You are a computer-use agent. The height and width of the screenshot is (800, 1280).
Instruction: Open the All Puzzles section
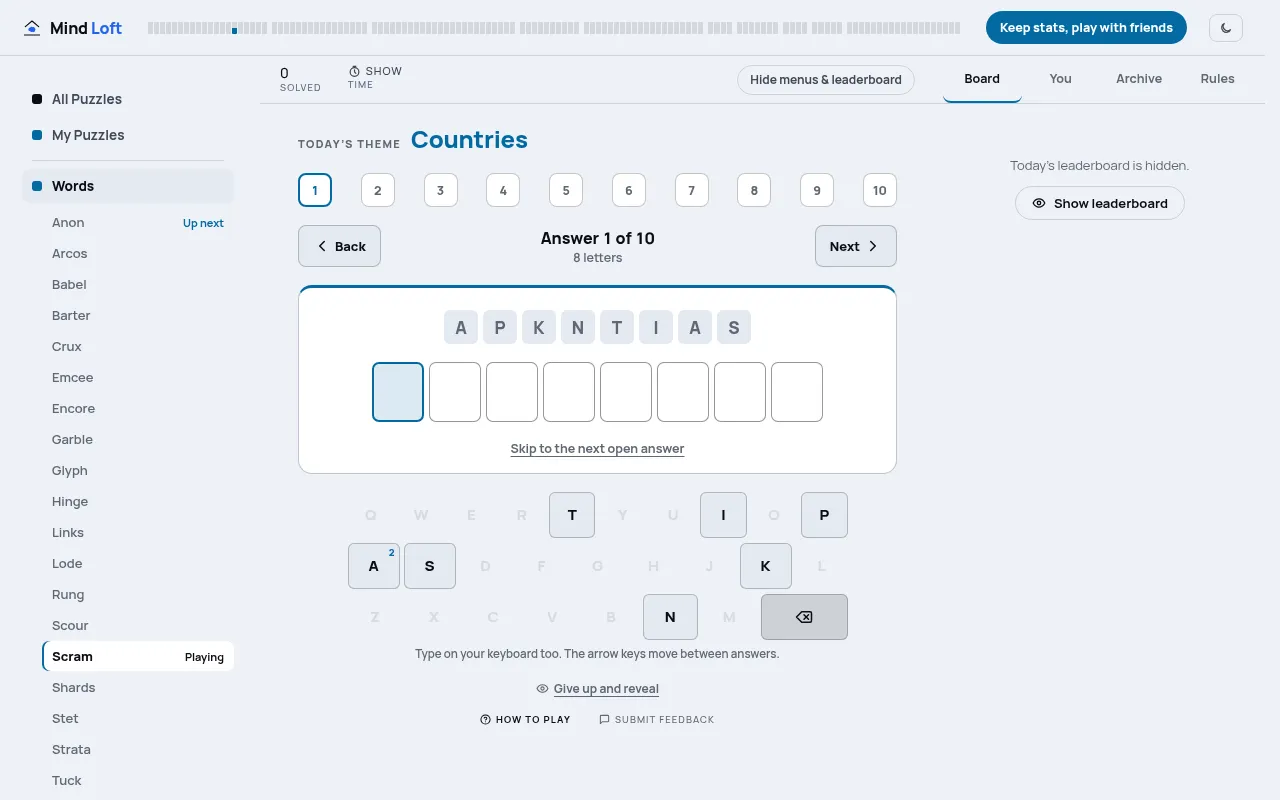(87, 99)
